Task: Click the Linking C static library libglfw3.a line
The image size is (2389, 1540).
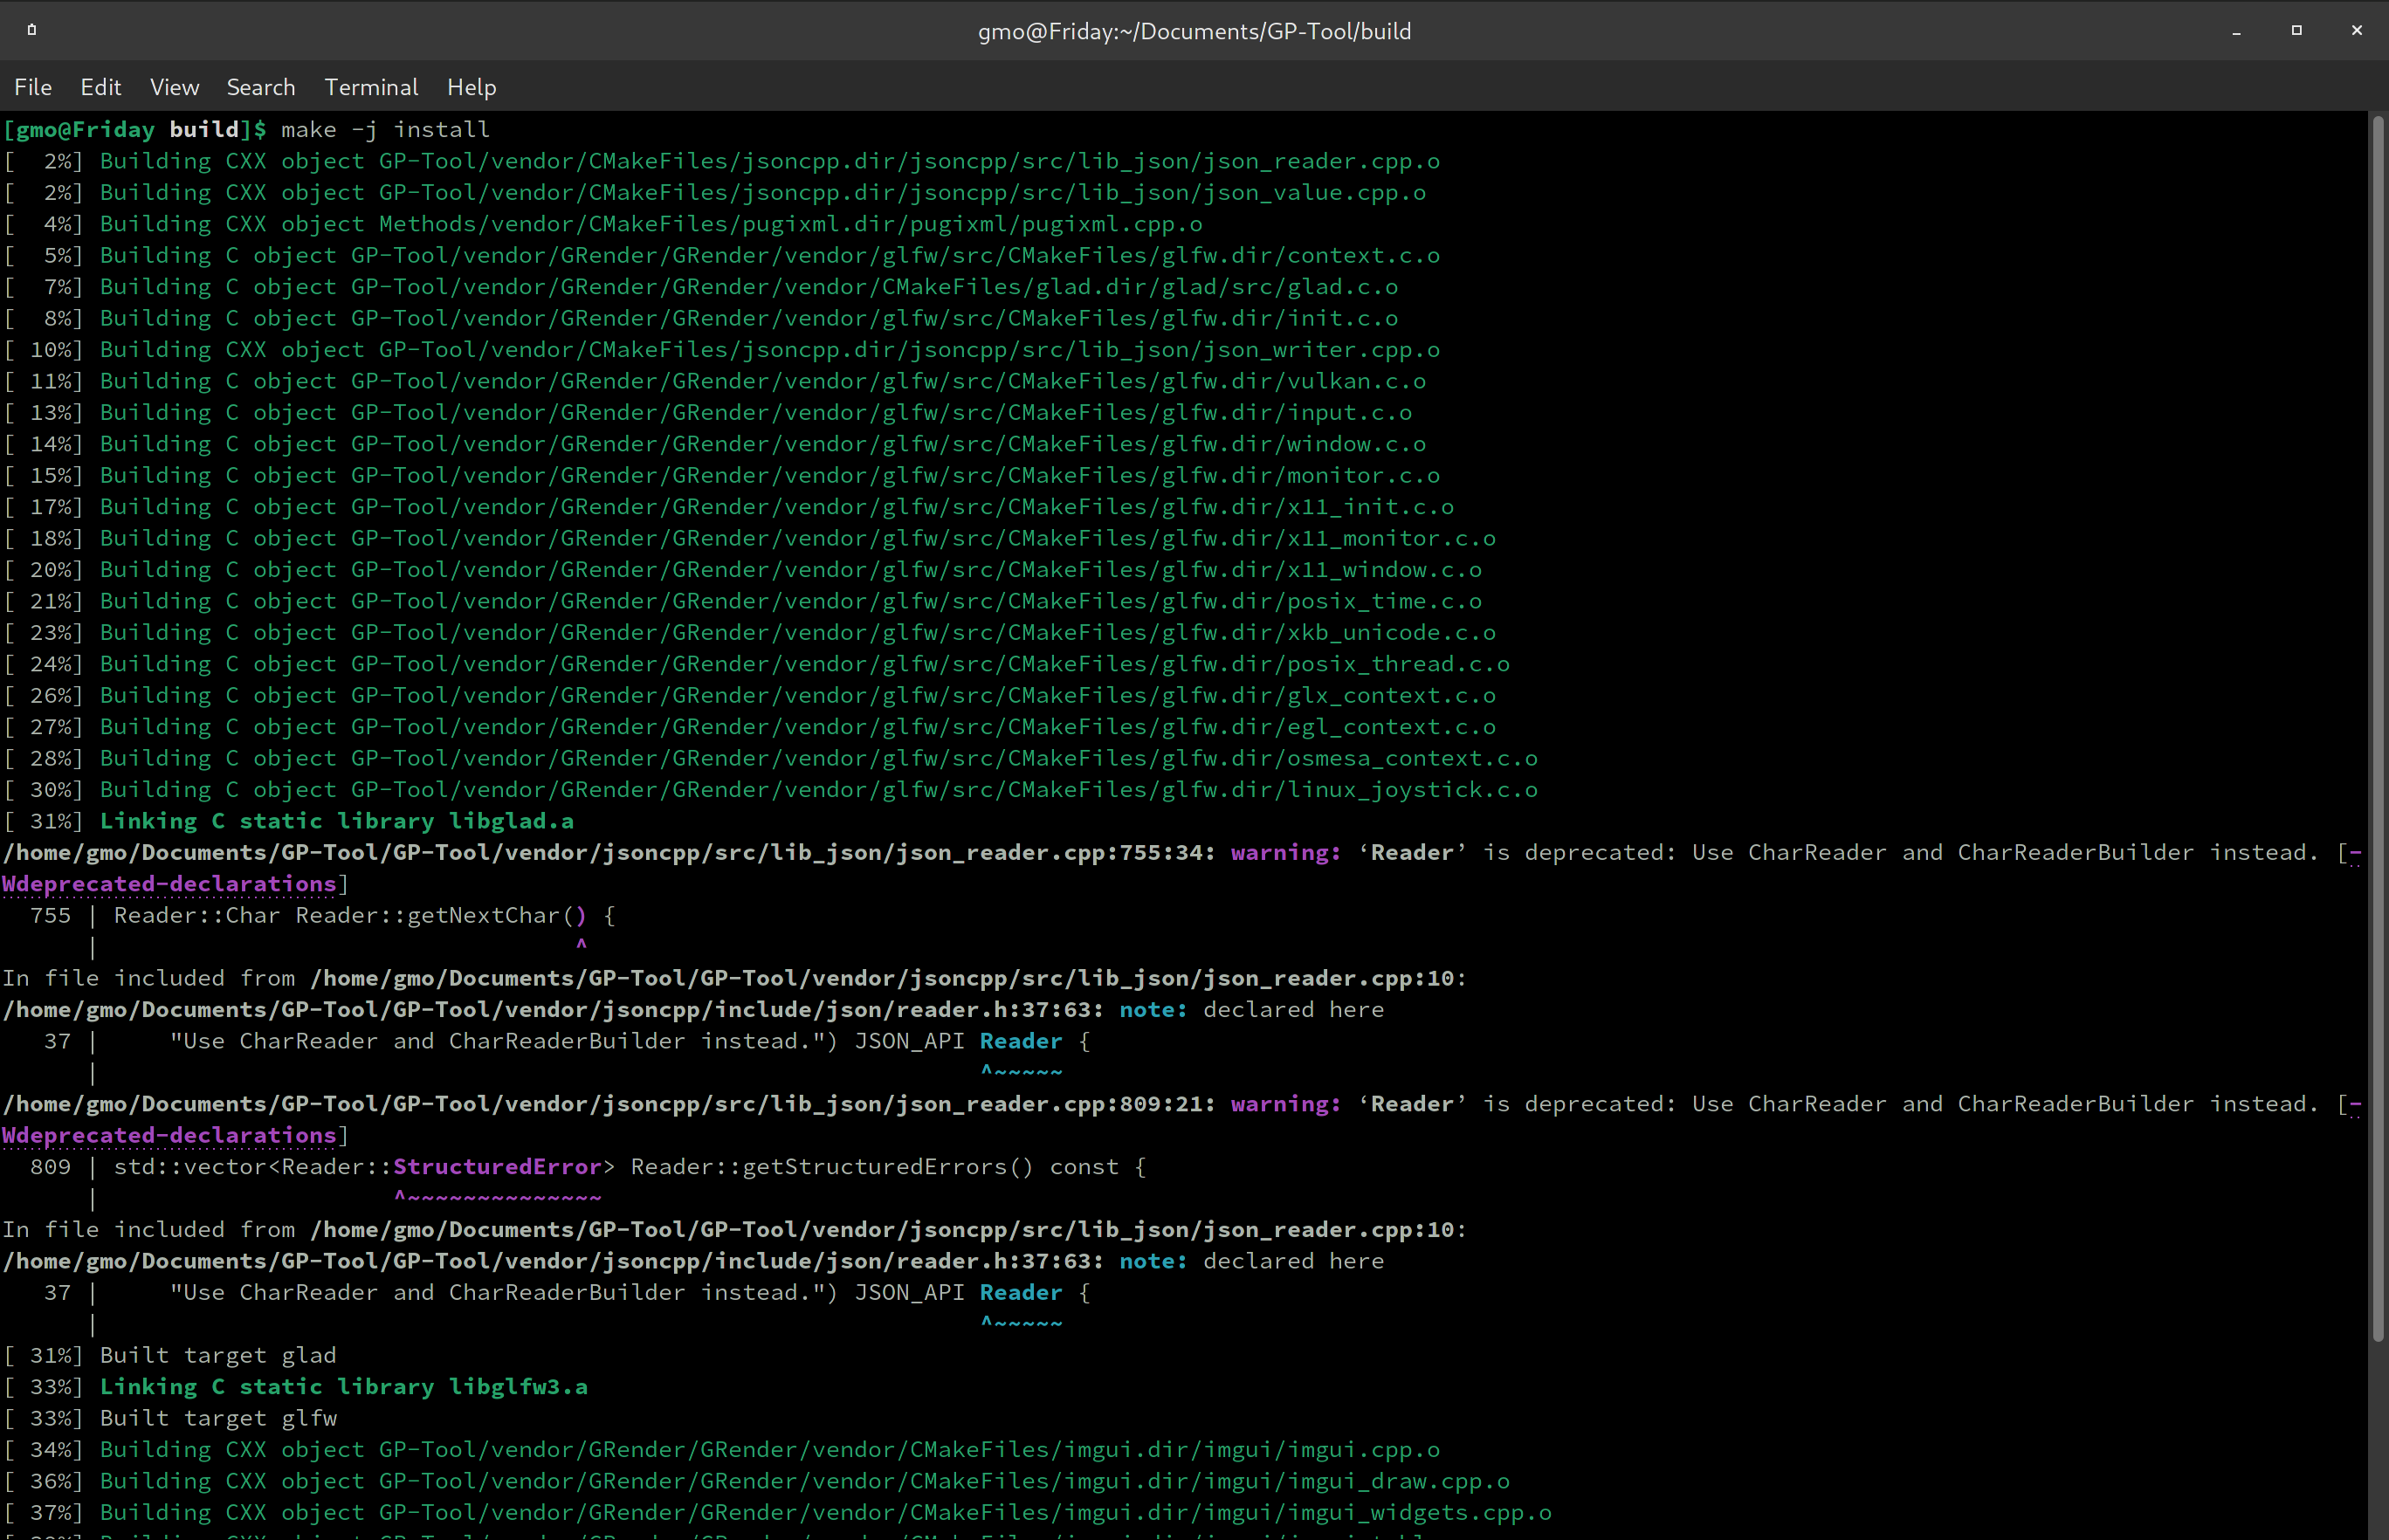Action: click(343, 1386)
